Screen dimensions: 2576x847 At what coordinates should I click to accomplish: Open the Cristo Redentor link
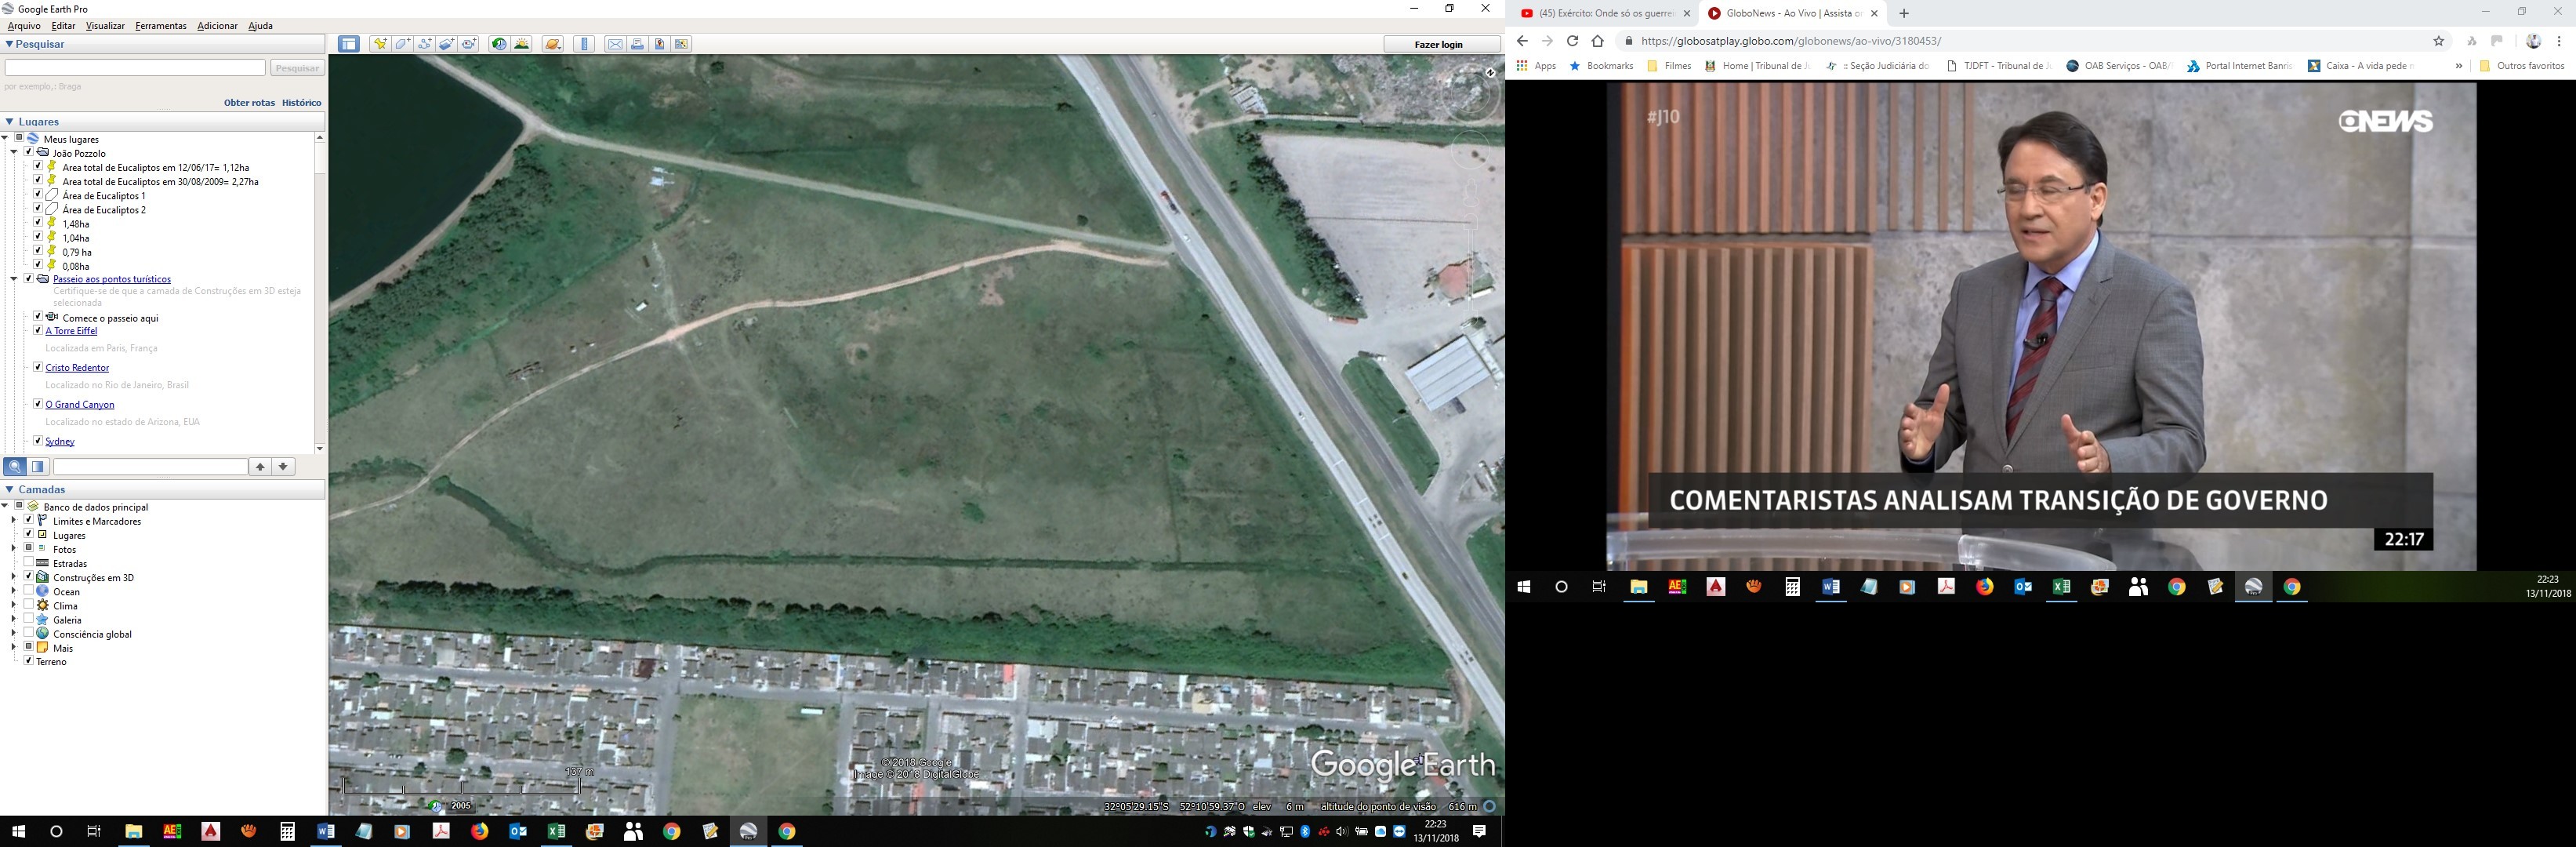click(x=77, y=368)
